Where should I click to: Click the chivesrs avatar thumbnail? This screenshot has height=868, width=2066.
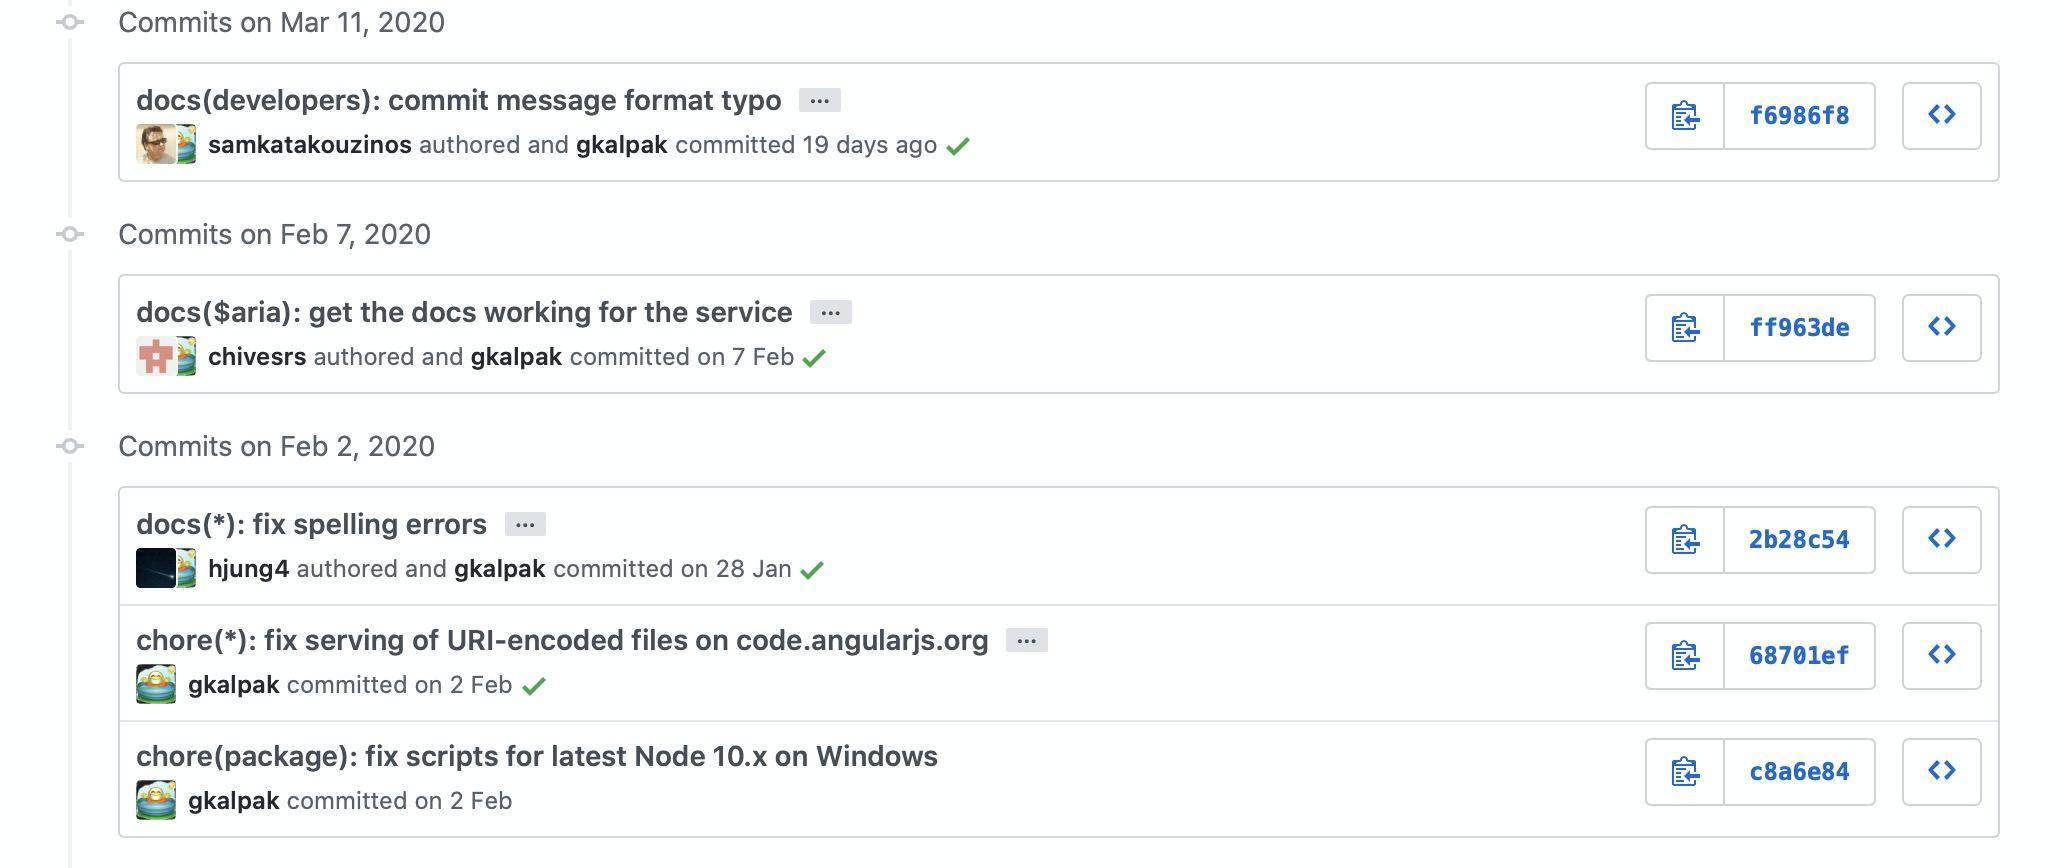click(x=155, y=357)
